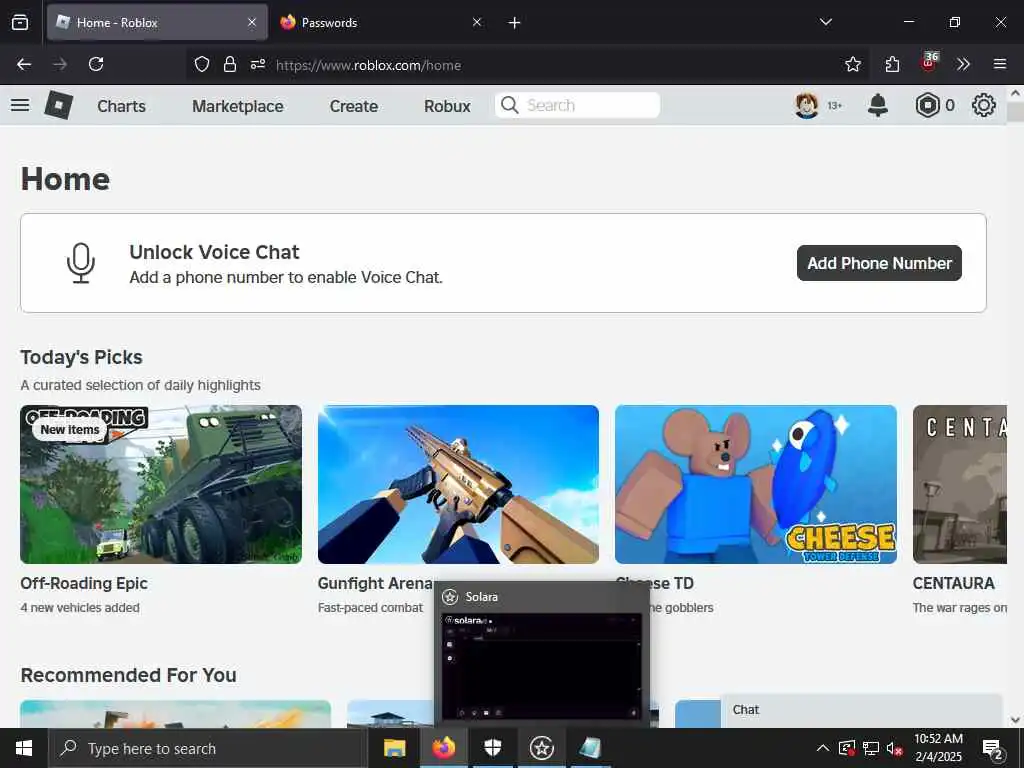Open the network tray icon
Screen dimensions: 1024x768
tap(871, 748)
